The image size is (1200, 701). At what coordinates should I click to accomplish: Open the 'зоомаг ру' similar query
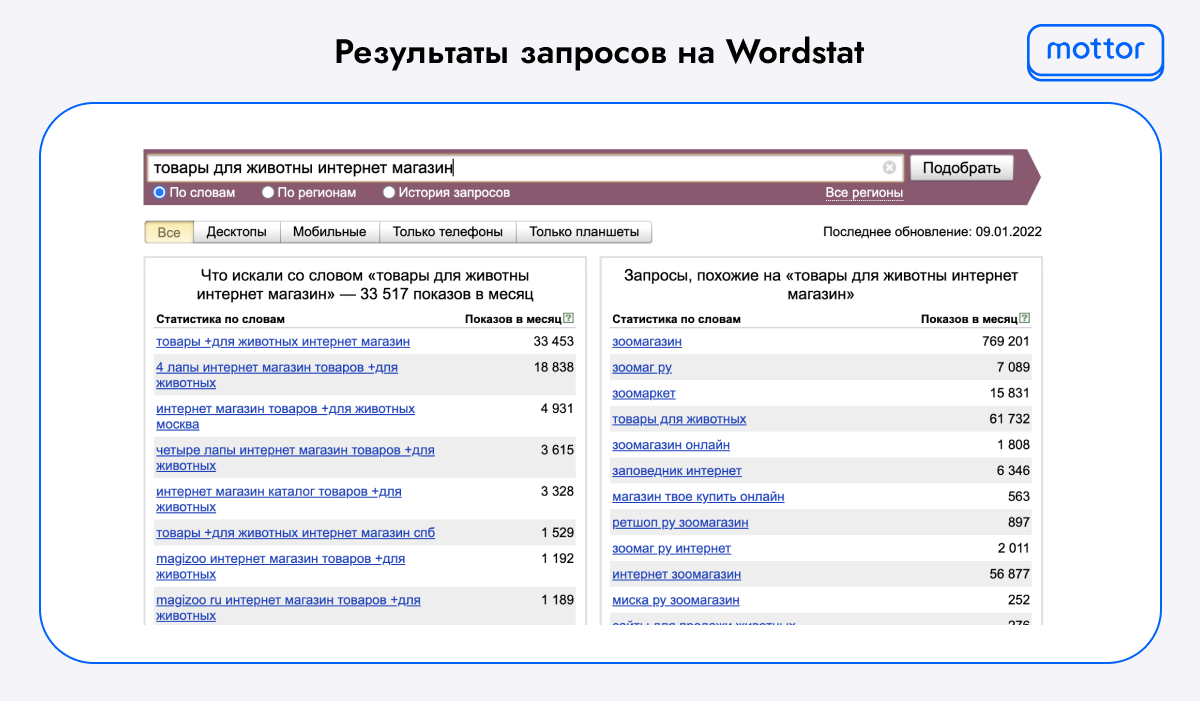[642, 368]
